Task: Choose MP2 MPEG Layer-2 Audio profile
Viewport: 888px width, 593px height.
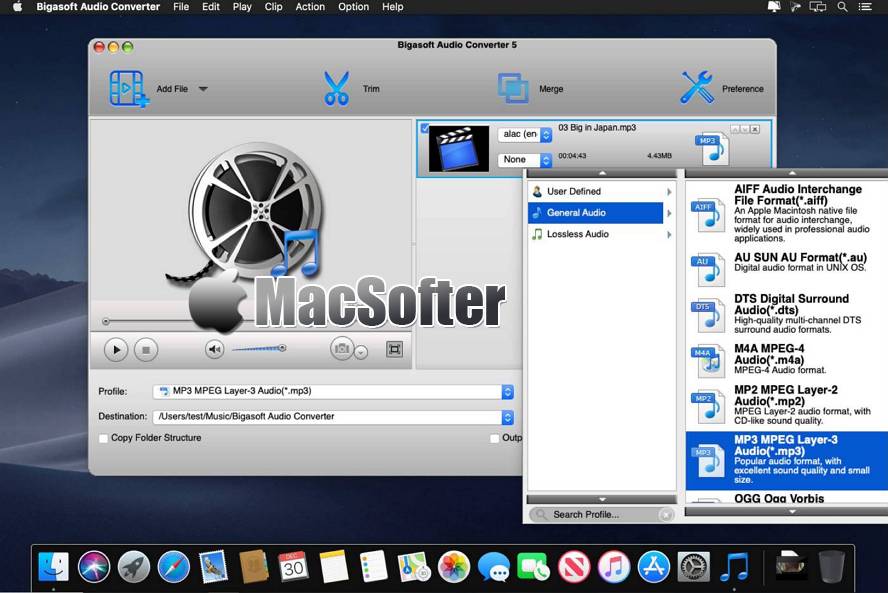Action: [x=787, y=406]
